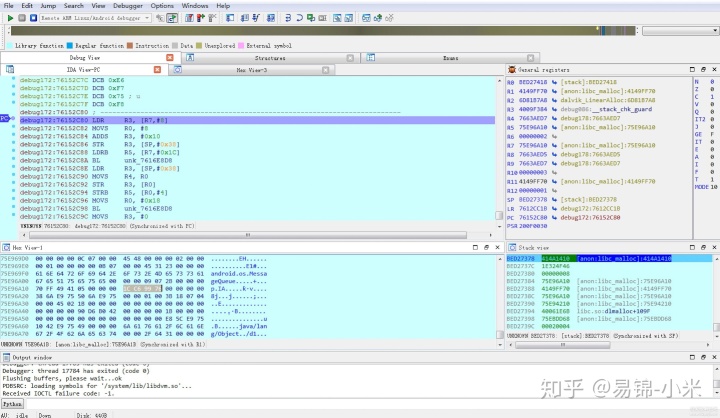The width and height of the screenshot is (720, 418).
Task: Click the Instruction brown legend swatch
Action: pos(129,45)
